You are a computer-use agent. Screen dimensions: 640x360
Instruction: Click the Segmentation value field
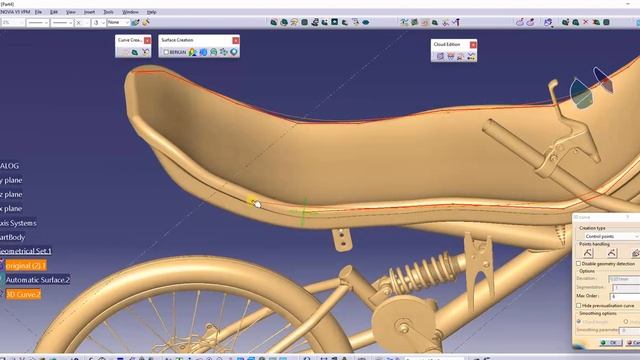point(626,288)
